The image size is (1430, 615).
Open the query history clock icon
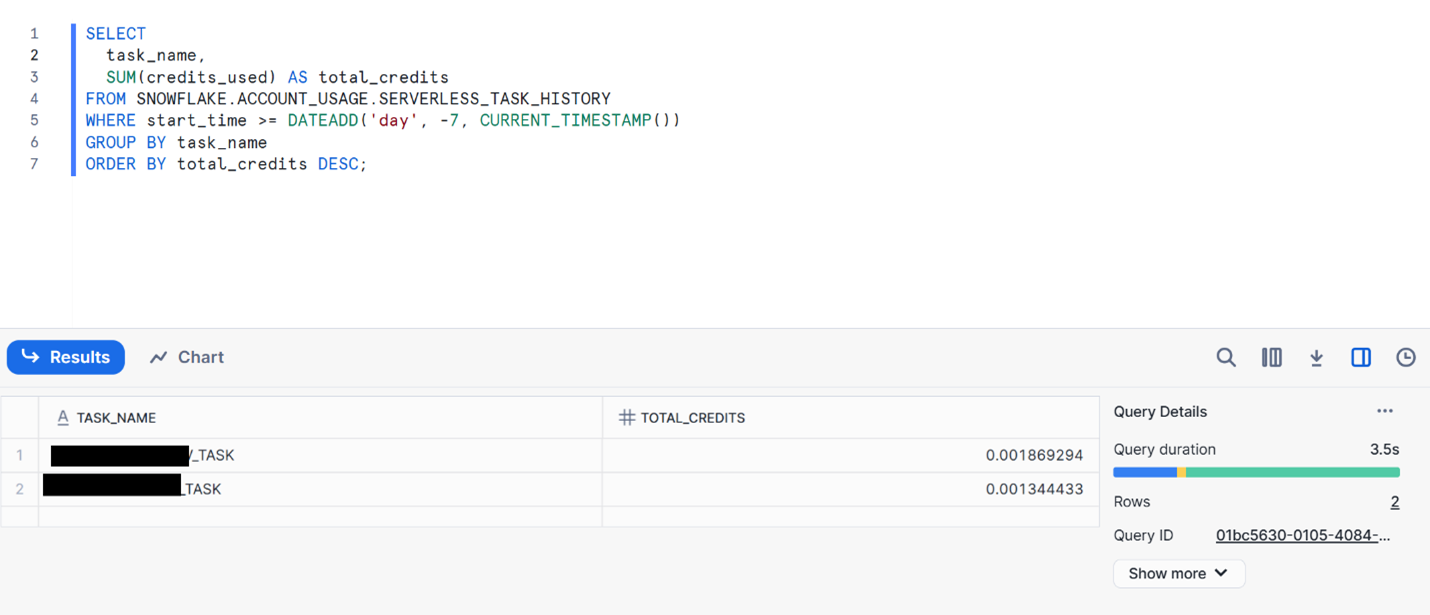(x=1406, y=357)
